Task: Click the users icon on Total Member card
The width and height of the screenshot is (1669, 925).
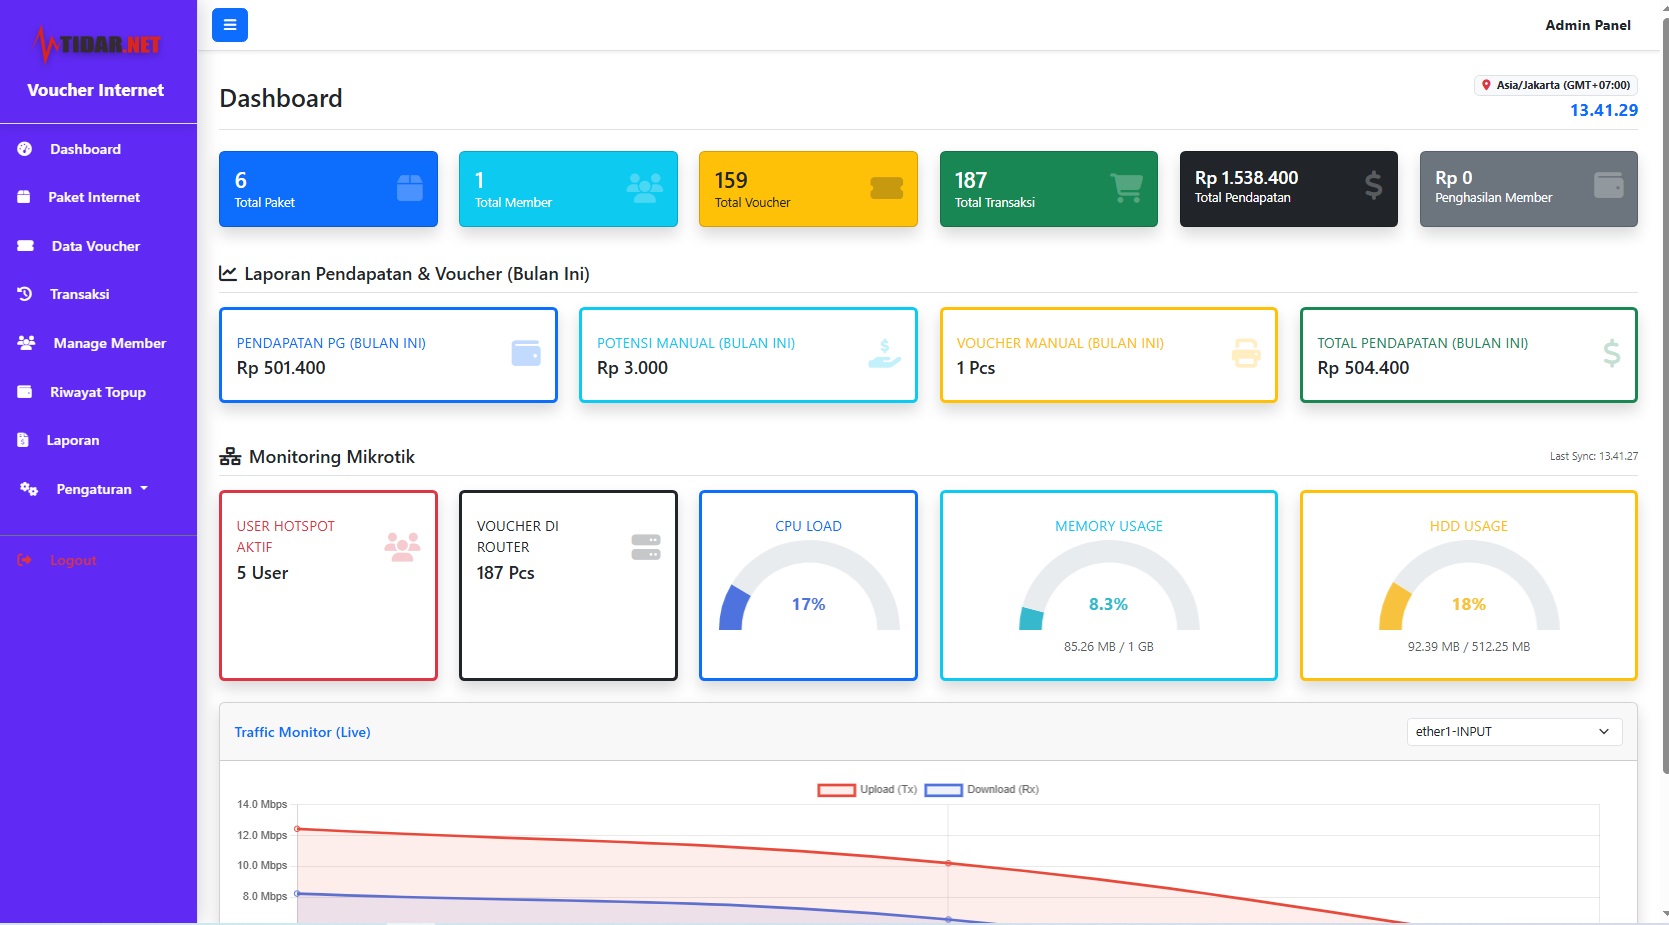Action: click(x=645, y=187)
